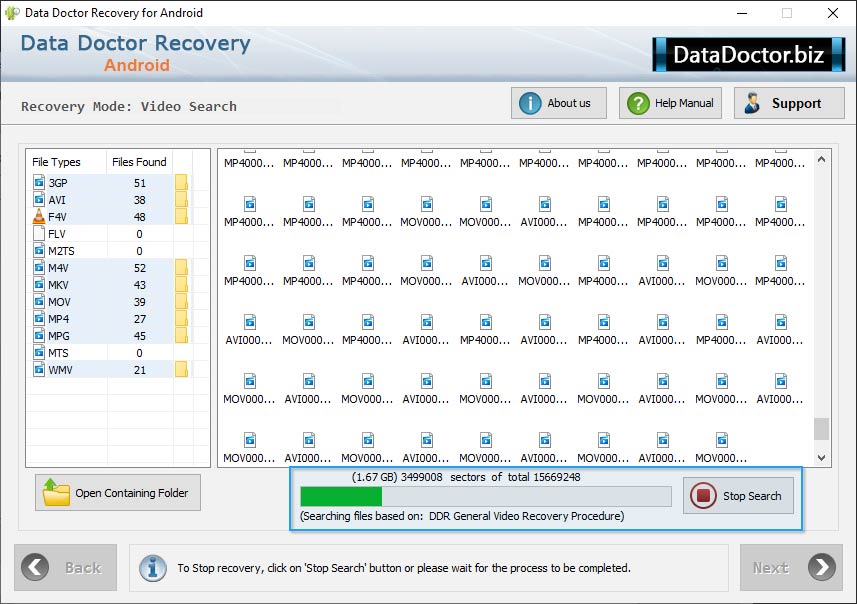Select the MKV label text

tap(58, 285)
